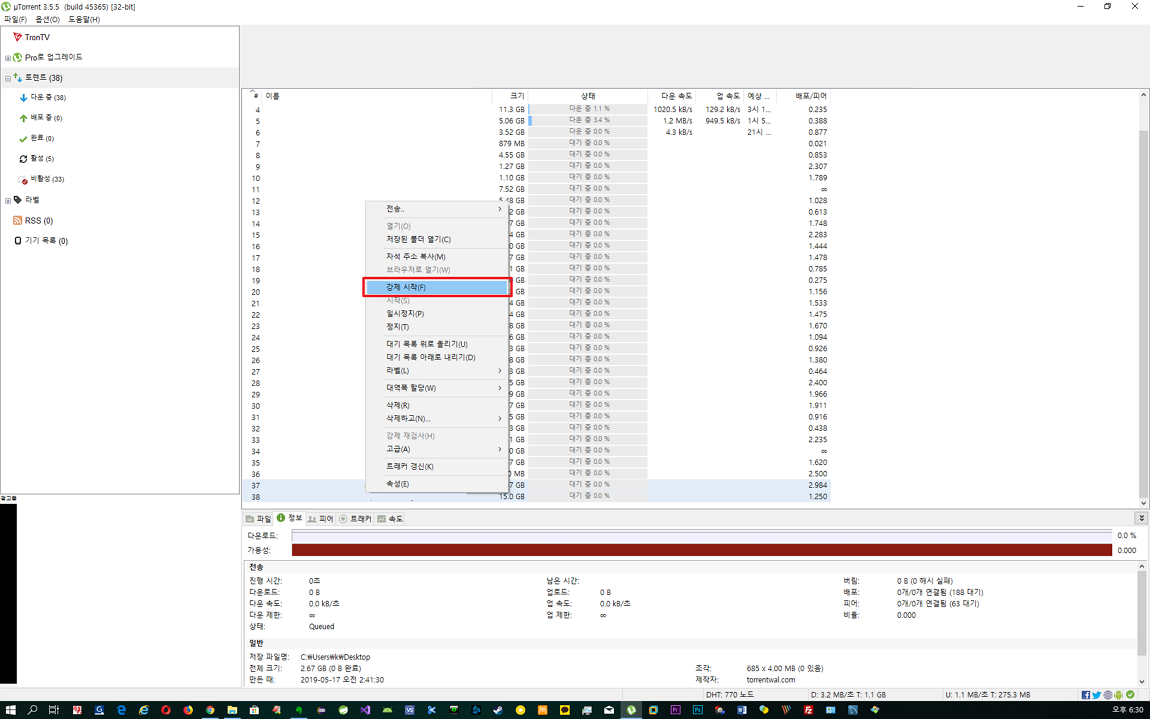Switch to the 파일 tab

click(x=258, y=519)
